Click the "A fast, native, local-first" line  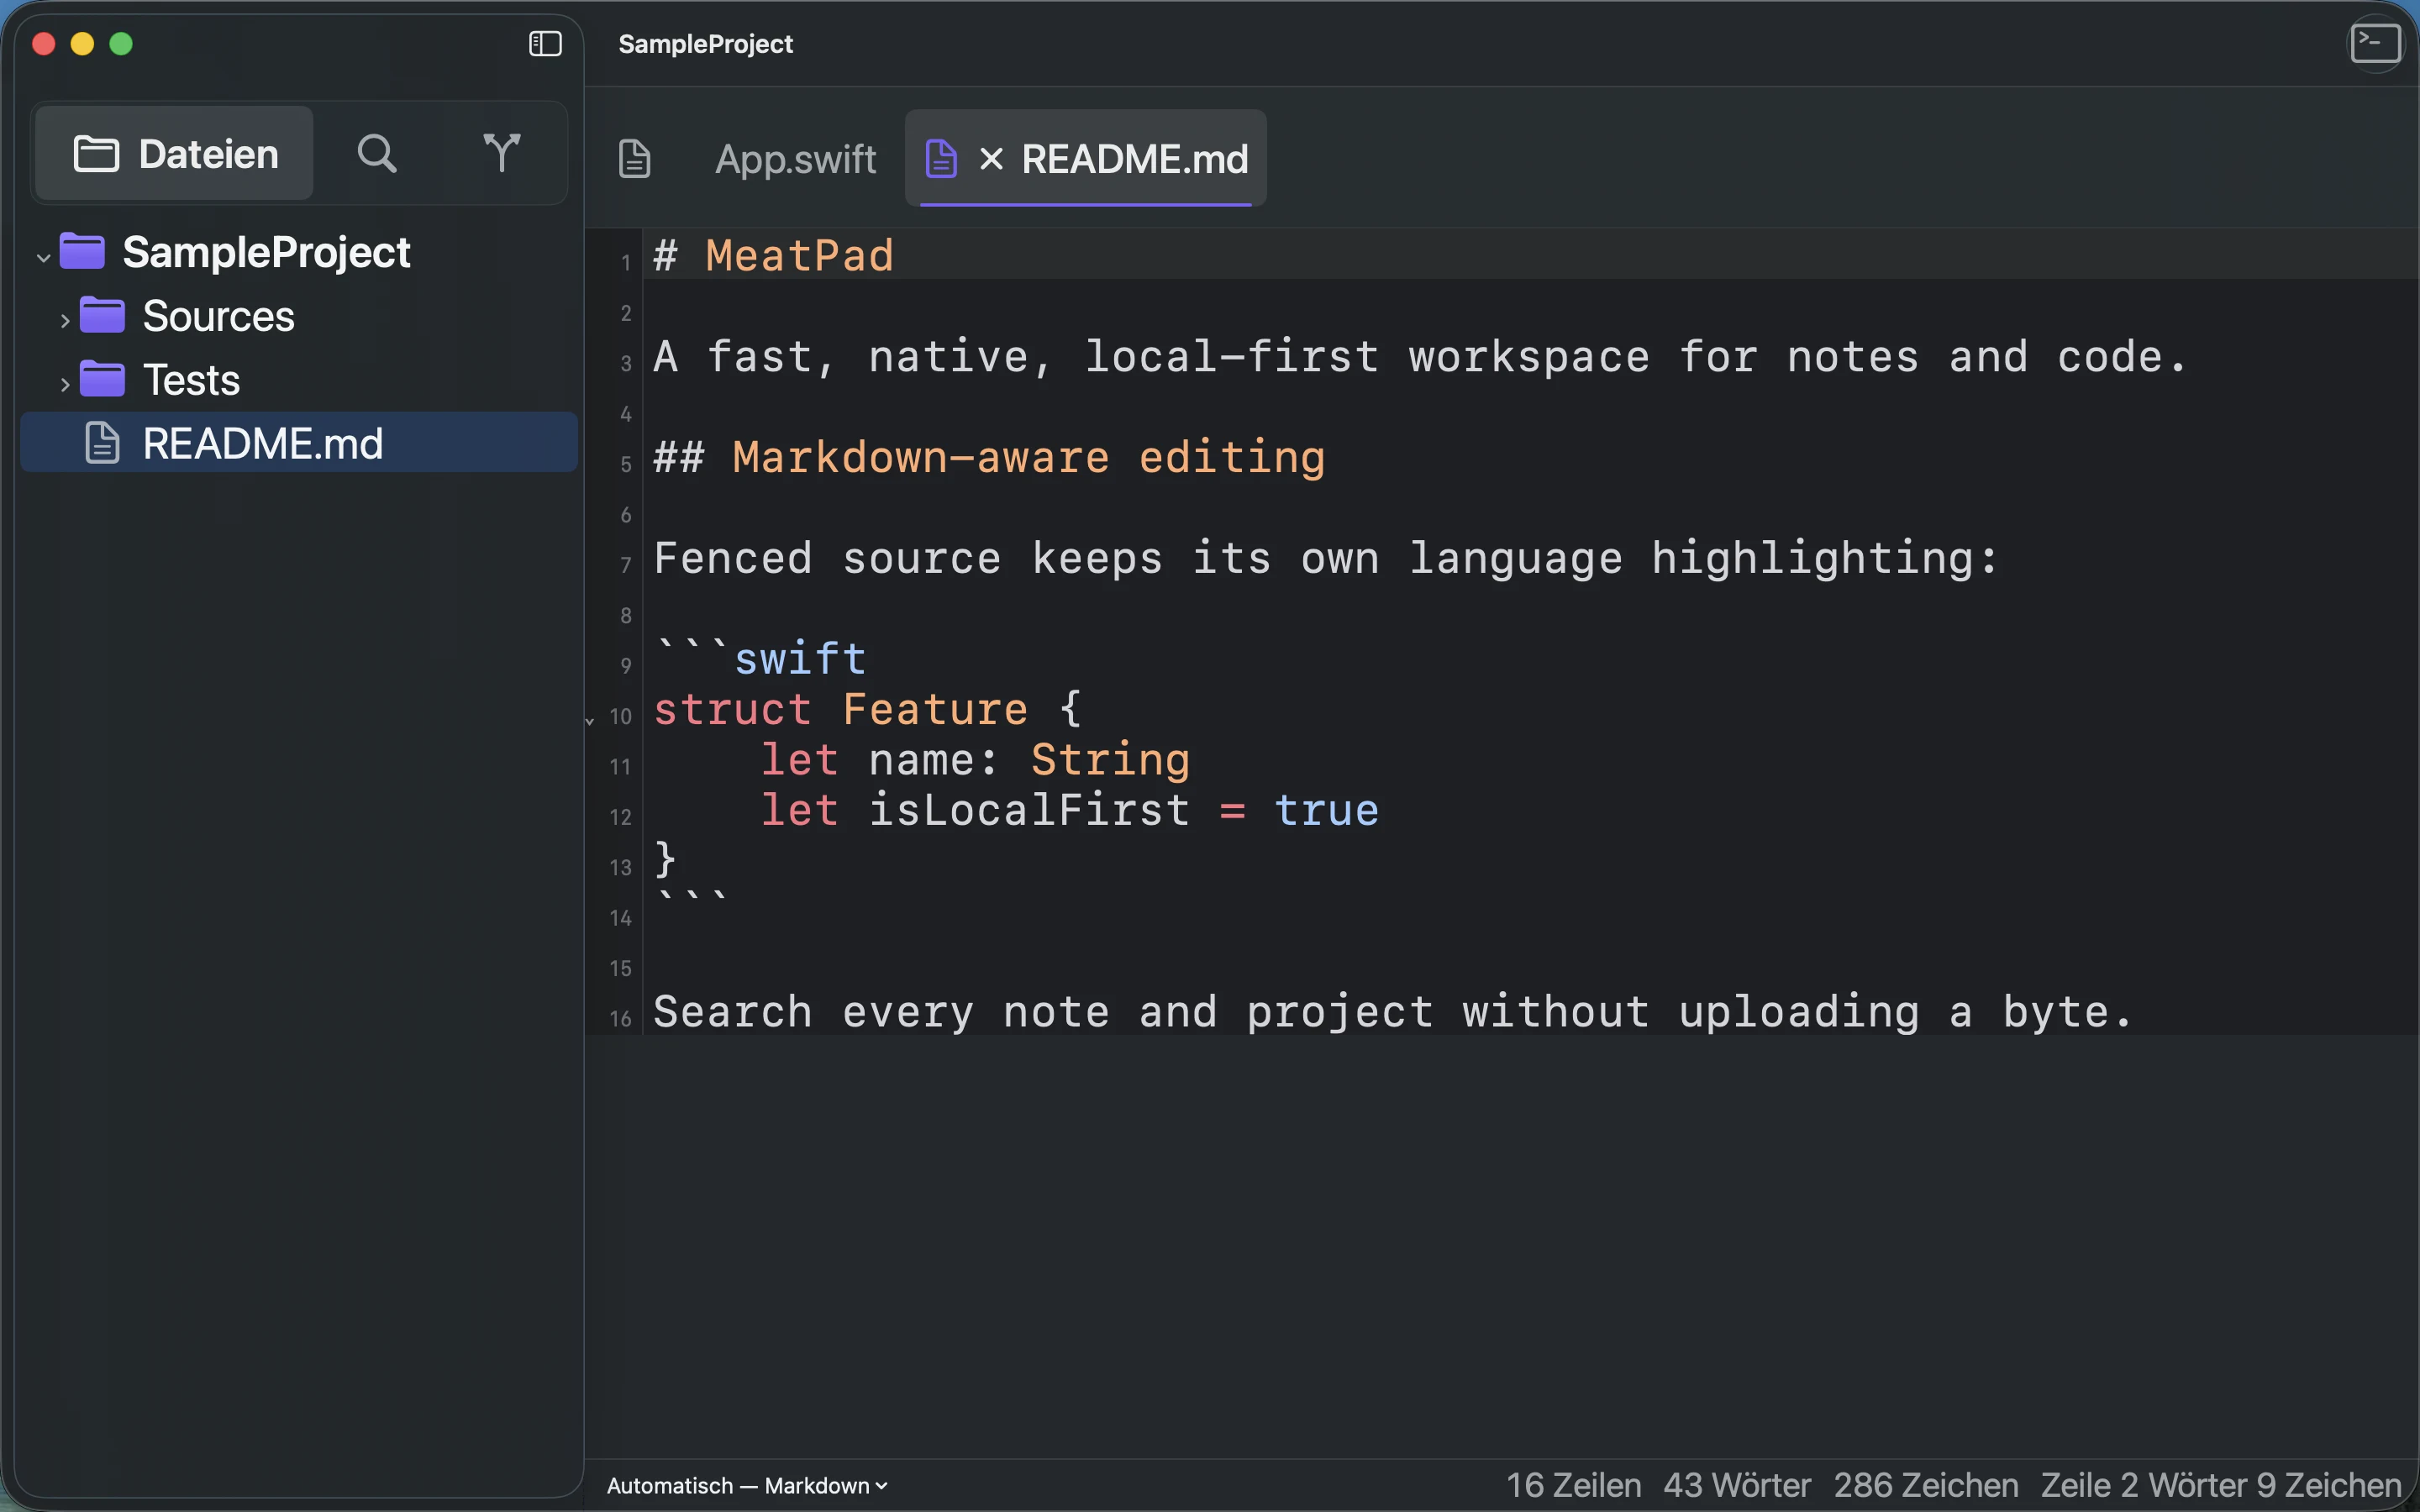[1420, 357]
